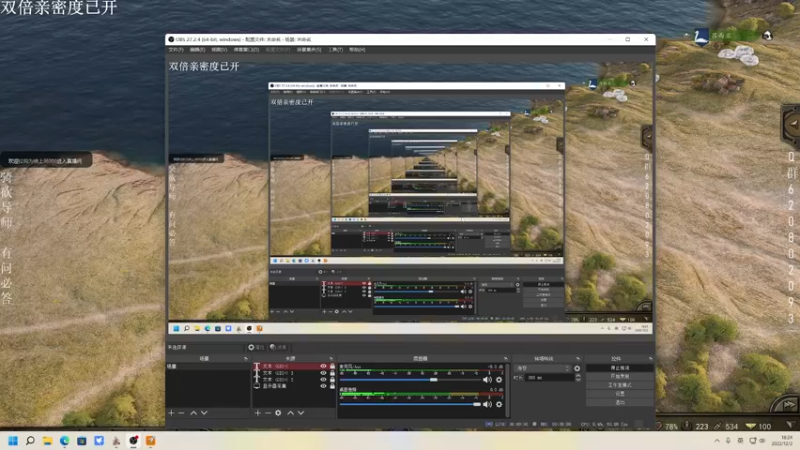This screenshot has height=450, width=800.
Task: Click the 退出 exit button
Action: 620,403
